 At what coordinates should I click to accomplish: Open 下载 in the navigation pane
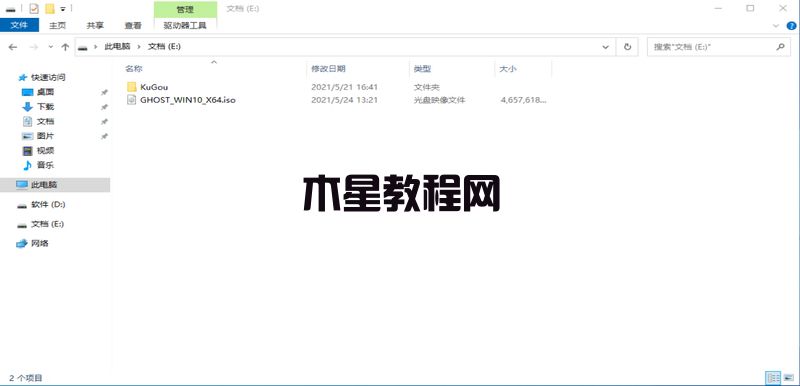pyautogui.click(x=45, y=107)
